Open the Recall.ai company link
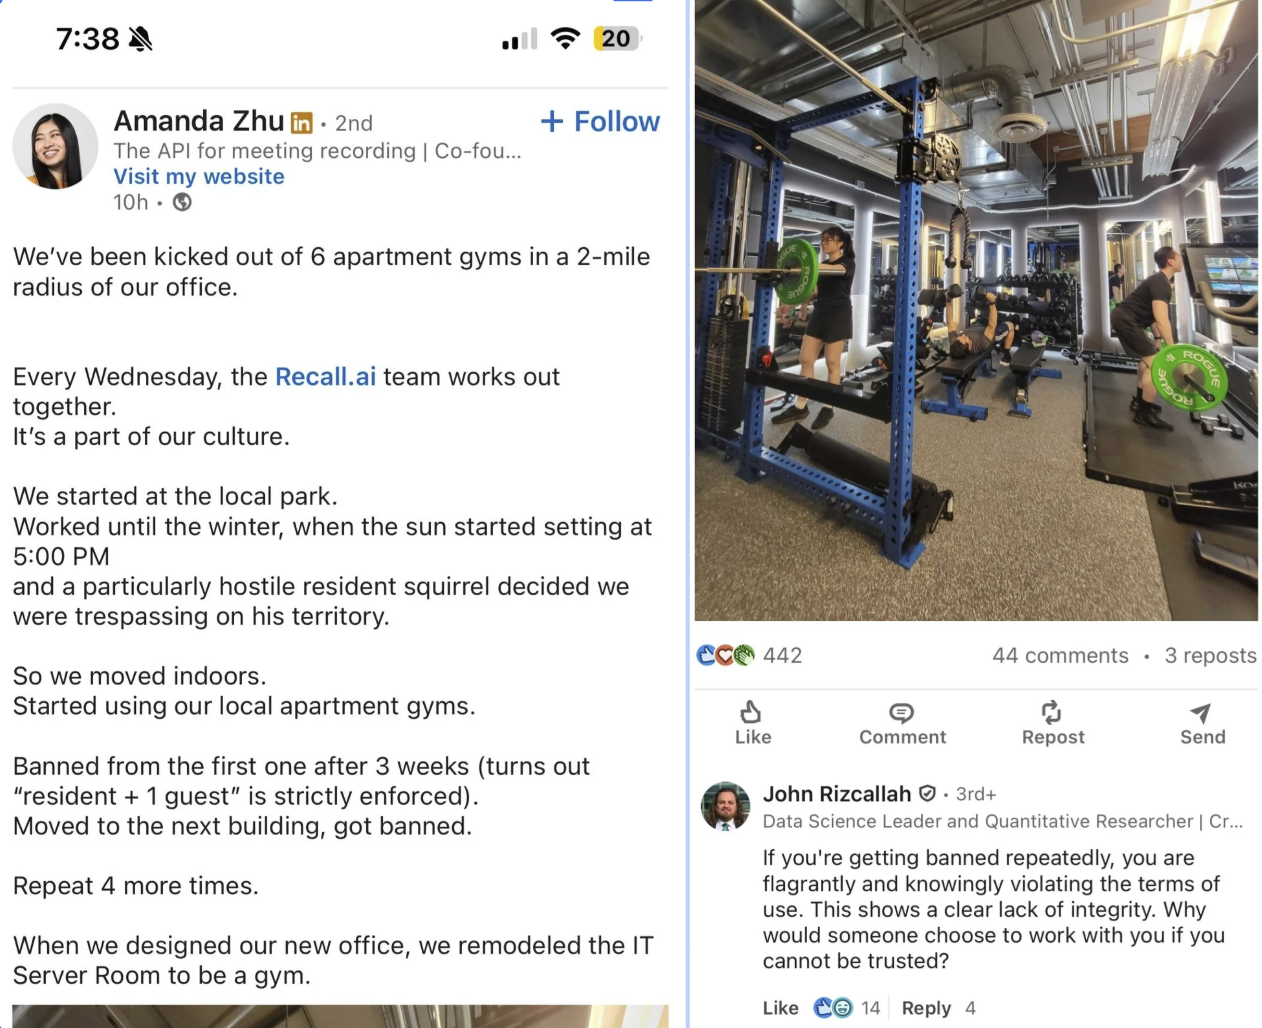Screen dimensions: 1262x1028 click(325, 377)
